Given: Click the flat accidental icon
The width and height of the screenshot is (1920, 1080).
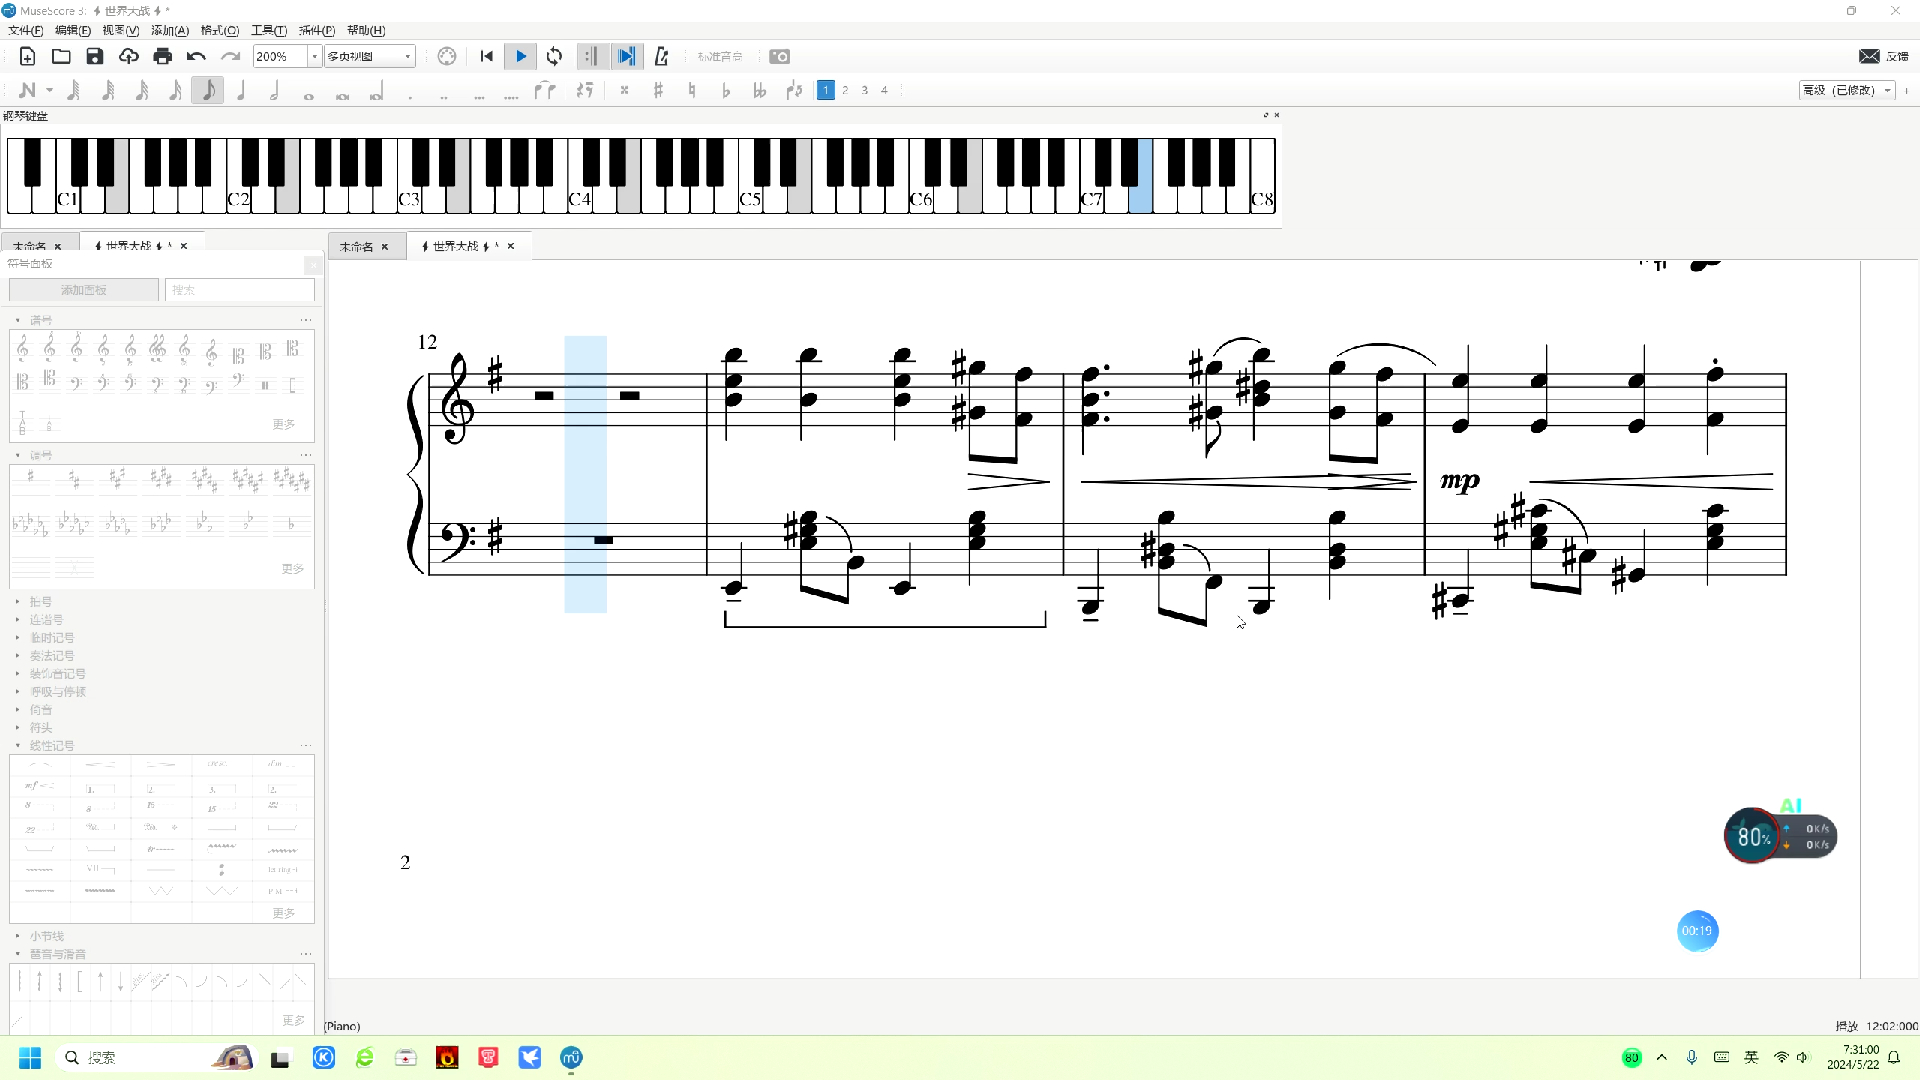Looking at the screenshot, I should coord(726,91).
